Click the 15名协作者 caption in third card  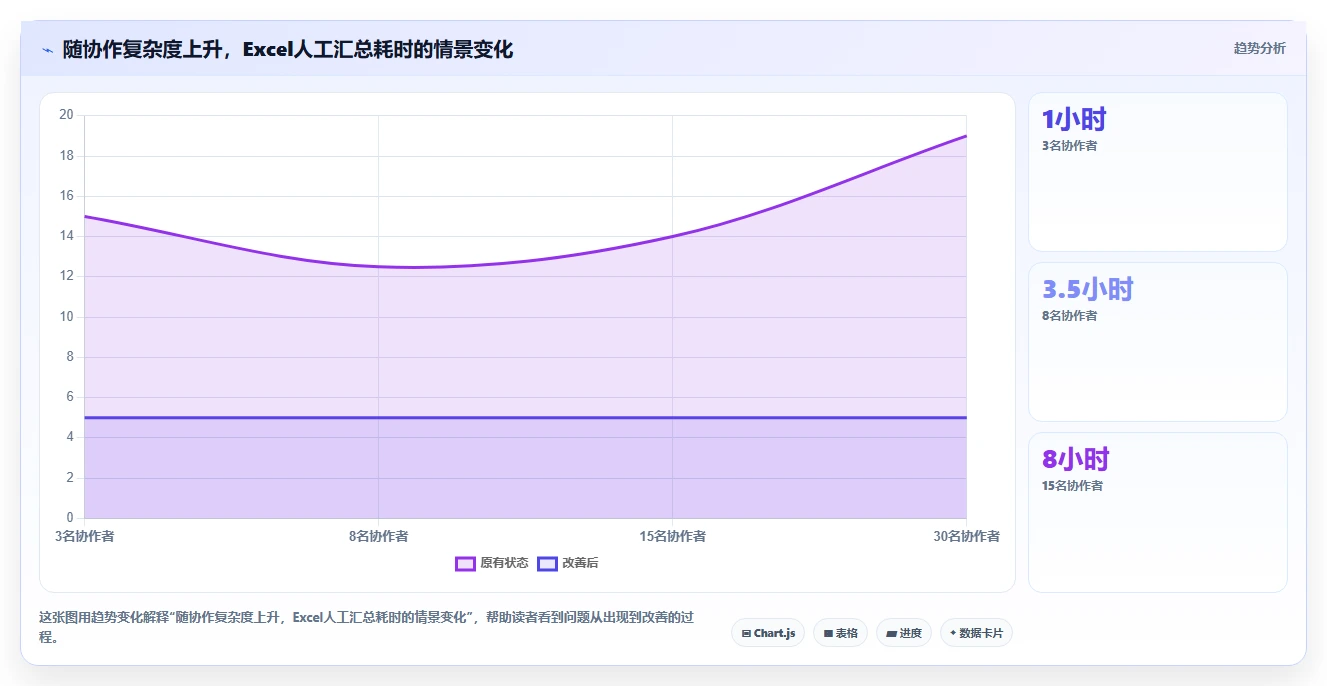(x=1072, y=486)
